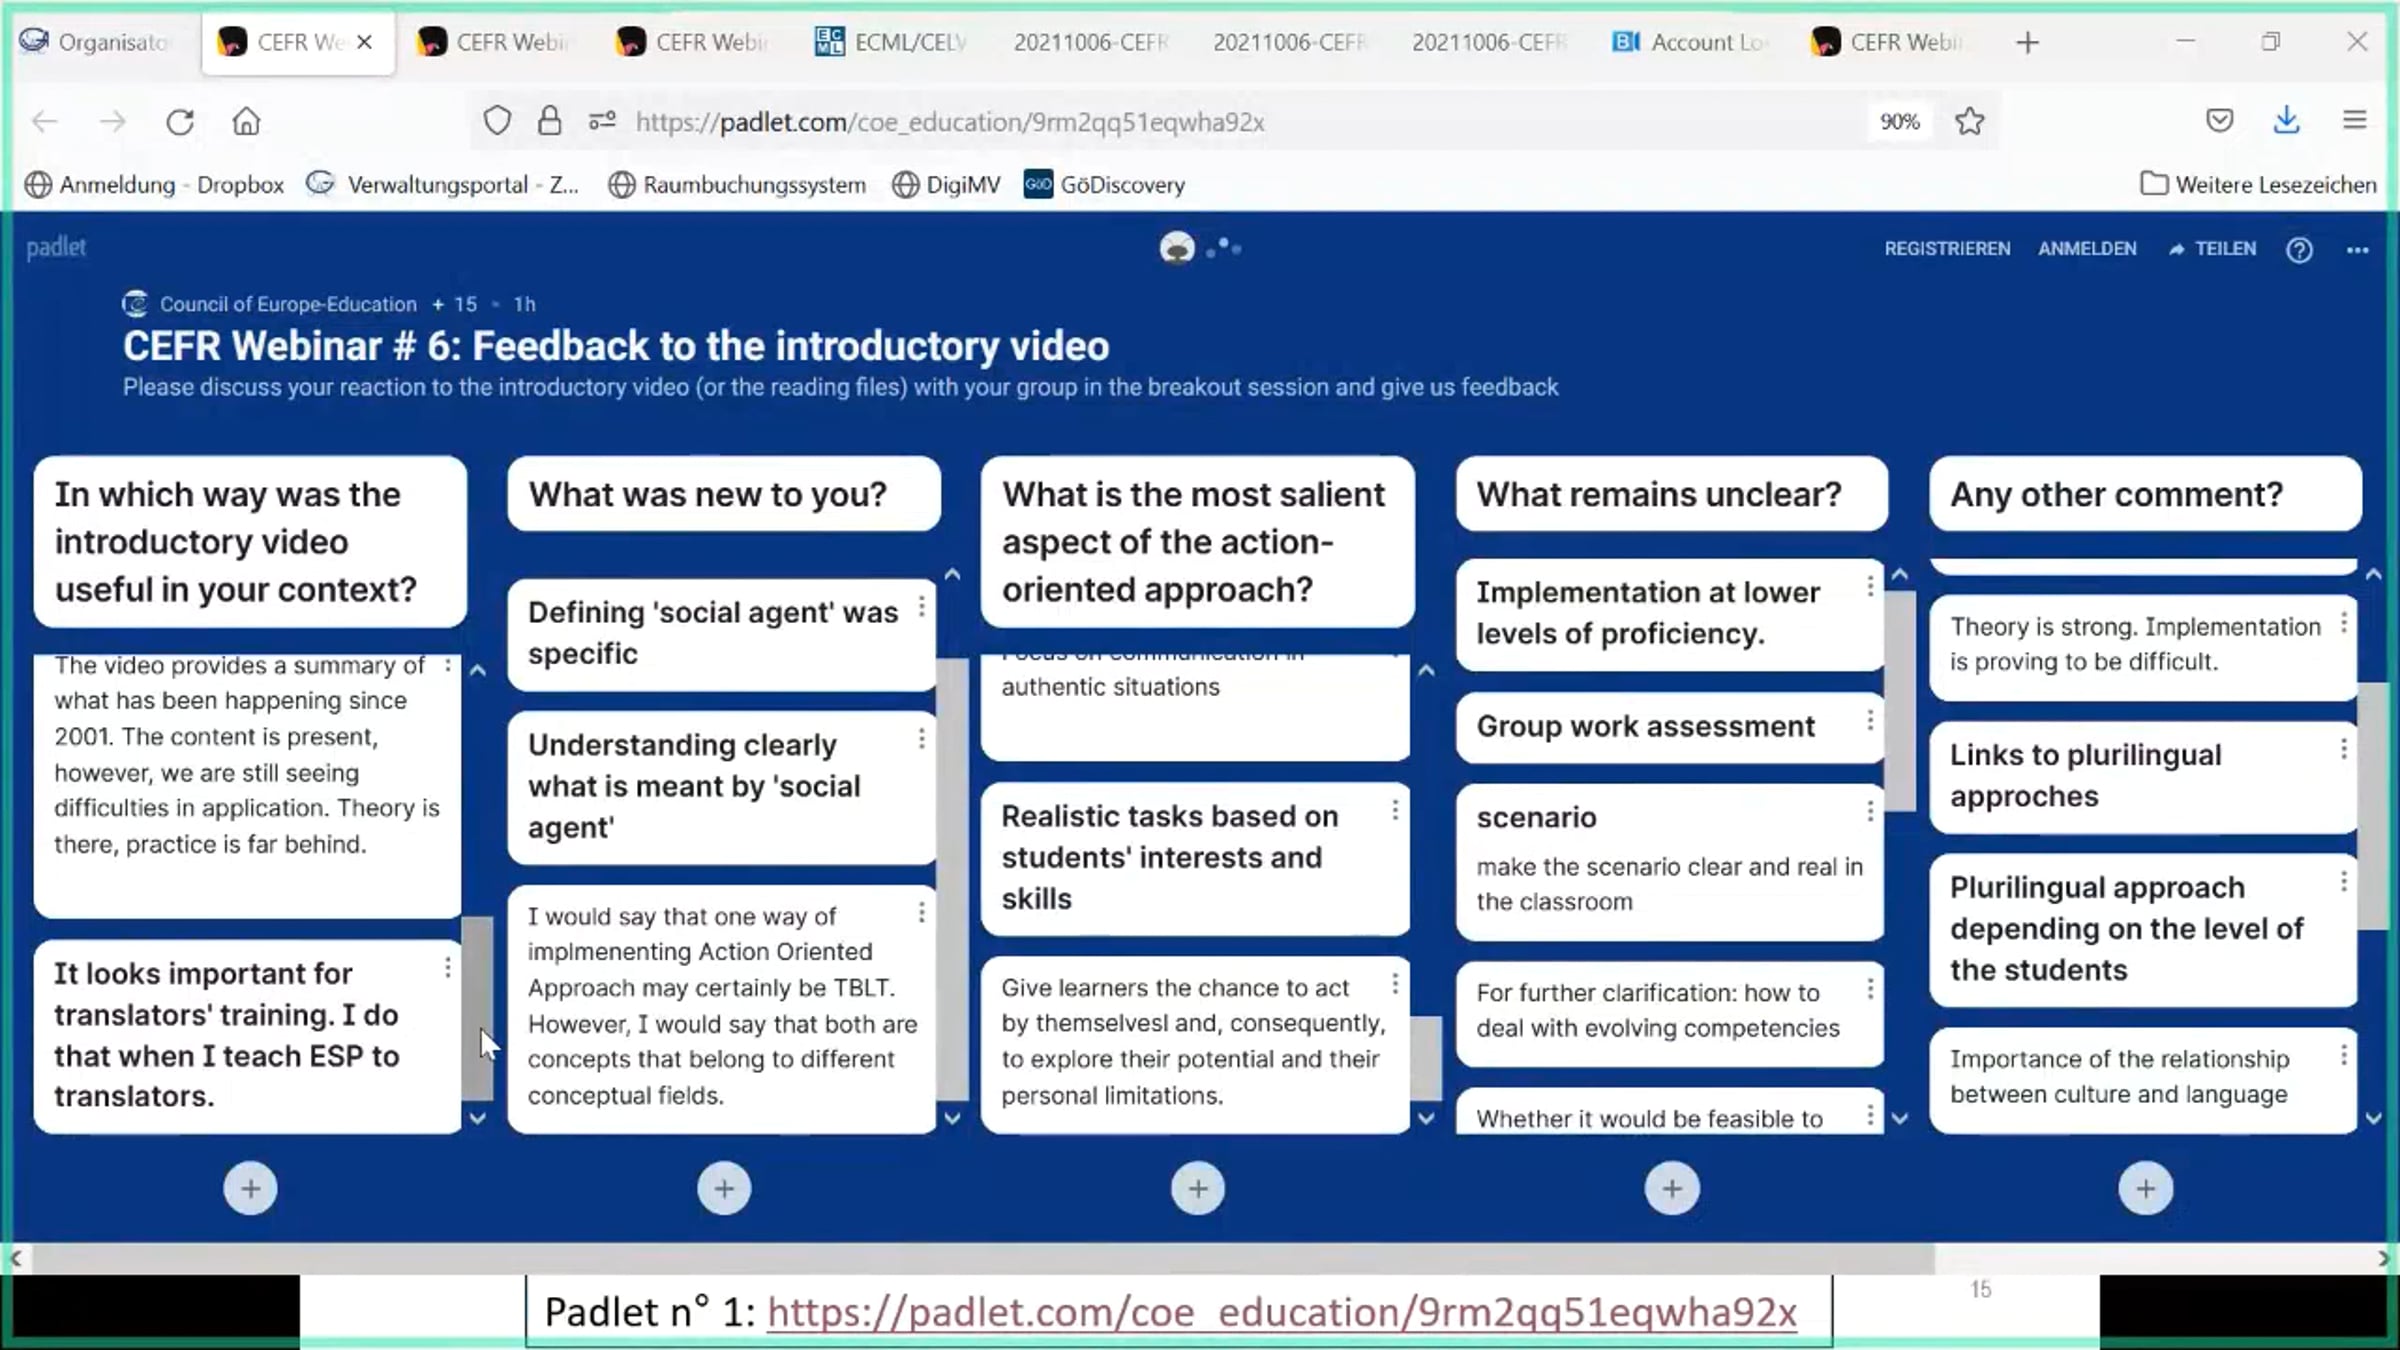Image resolution: width=2400 pixels, height=1350 pixels.
Task: Switch to the first 20211006-CEFR tab
Action: tap(1093, 42)
